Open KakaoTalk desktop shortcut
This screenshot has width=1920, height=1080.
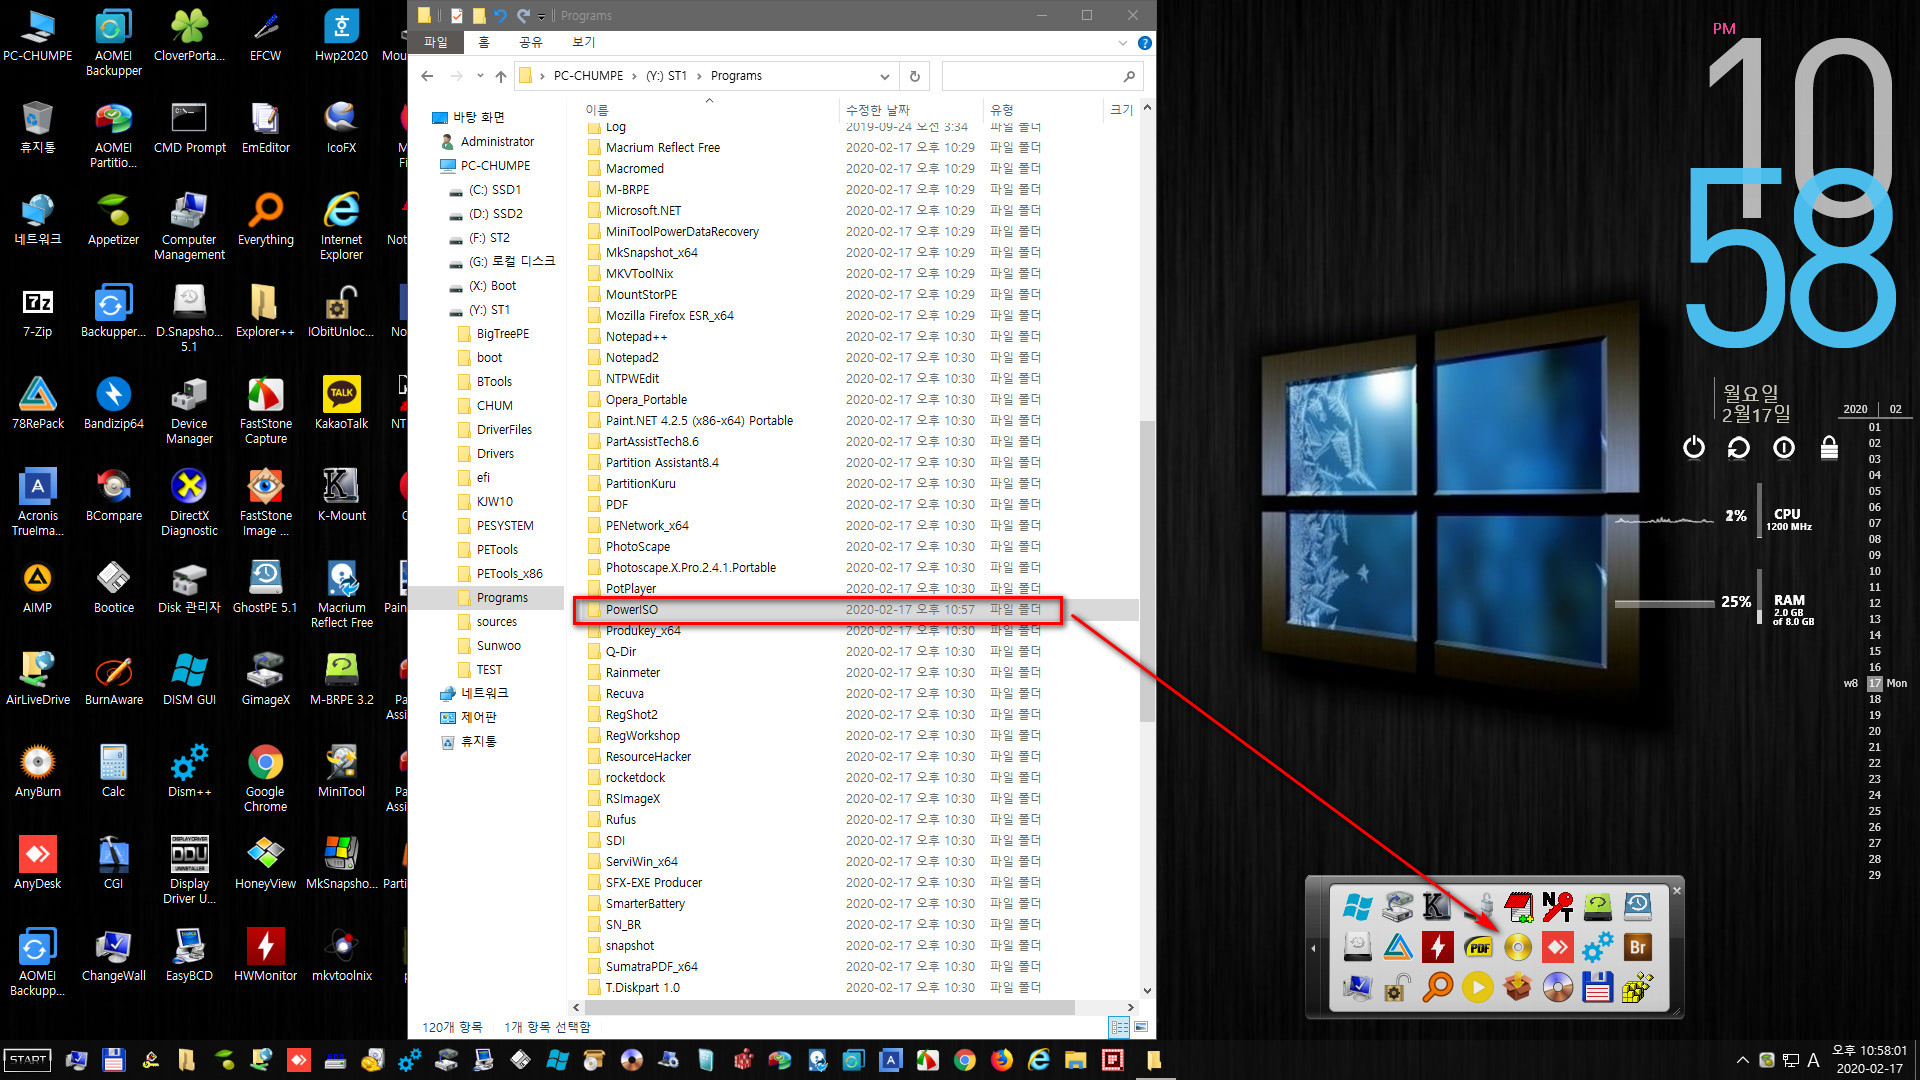tap(341, 403)
